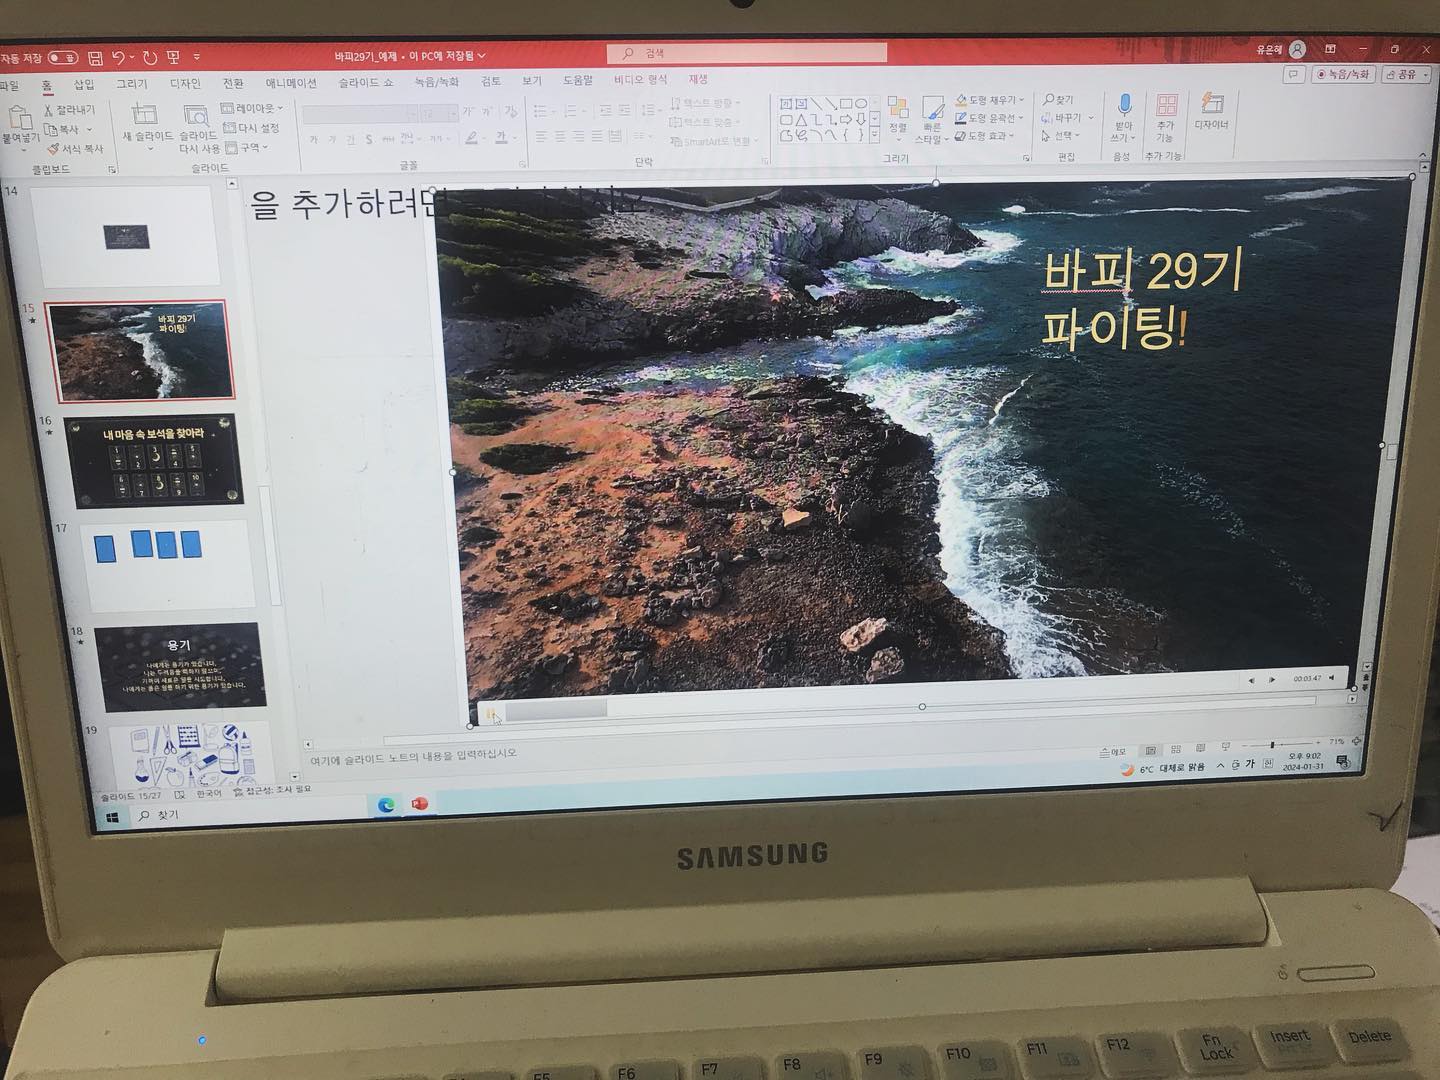Click the 녹음/녹화 record button
Screen dimensions: 1440x1080
1343,74
